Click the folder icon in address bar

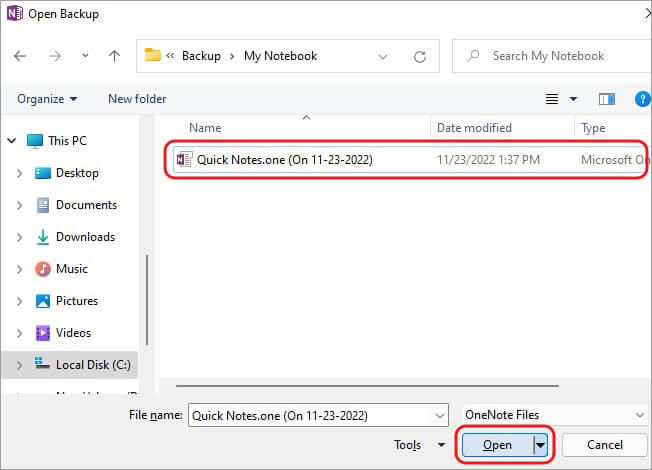coord(153,55)
